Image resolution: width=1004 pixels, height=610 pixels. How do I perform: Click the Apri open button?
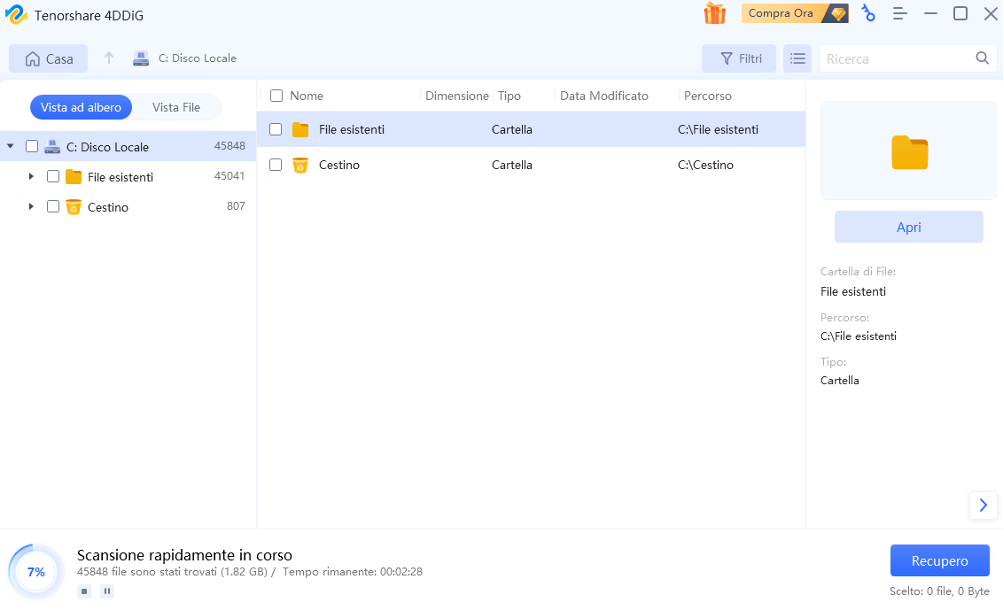(909, 227)
